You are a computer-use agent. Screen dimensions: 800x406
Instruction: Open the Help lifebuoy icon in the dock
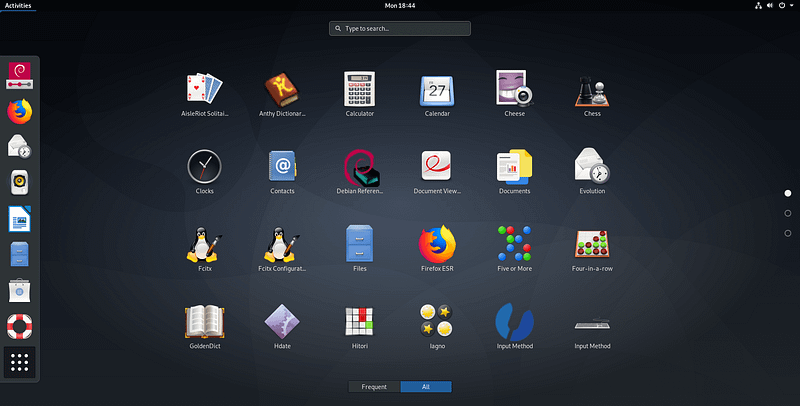point(19,326)
